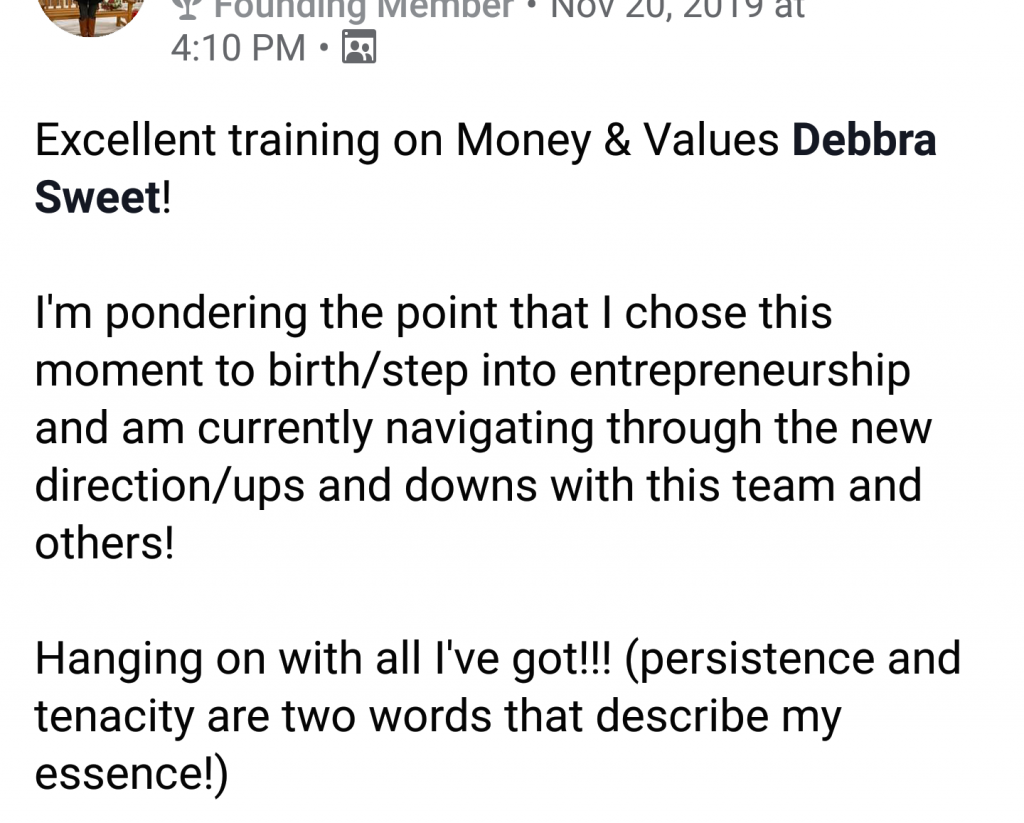This screenshot has width=1024, height=823.
Task: Click the line mentioning entrepreneurship
Action: click(472, 371)
